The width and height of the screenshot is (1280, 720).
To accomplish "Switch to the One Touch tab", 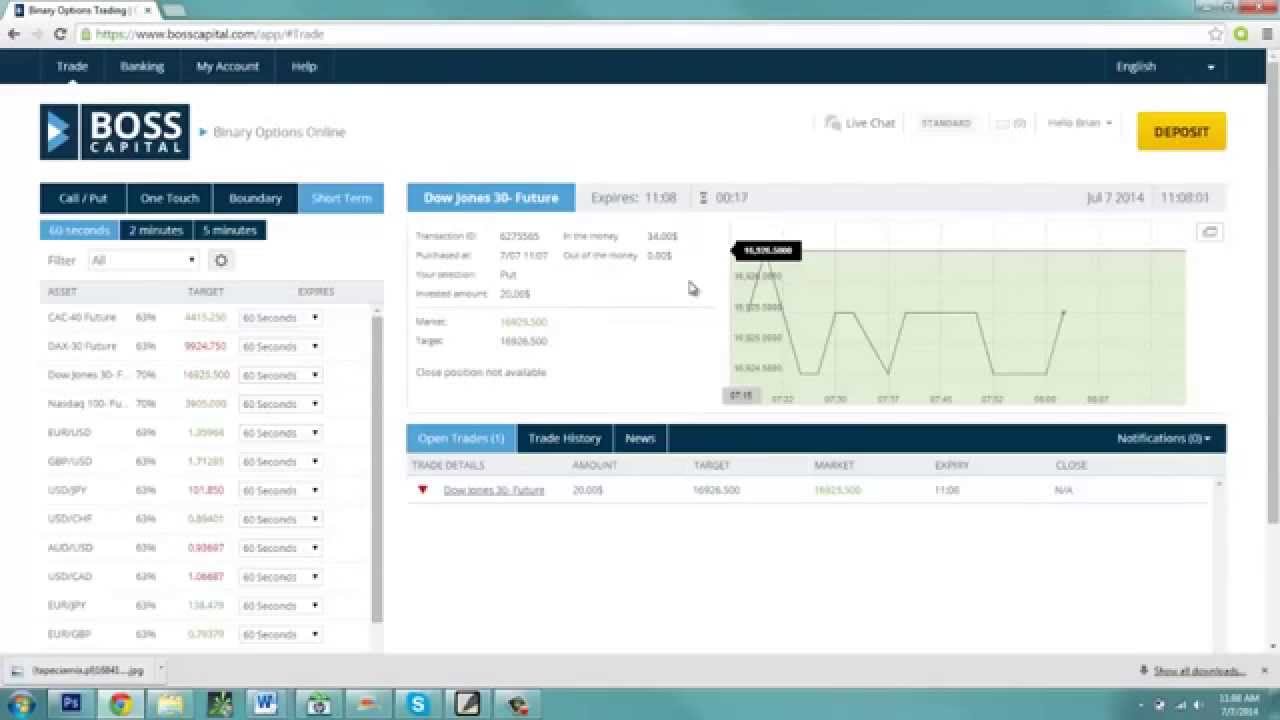I will [169, 198].
